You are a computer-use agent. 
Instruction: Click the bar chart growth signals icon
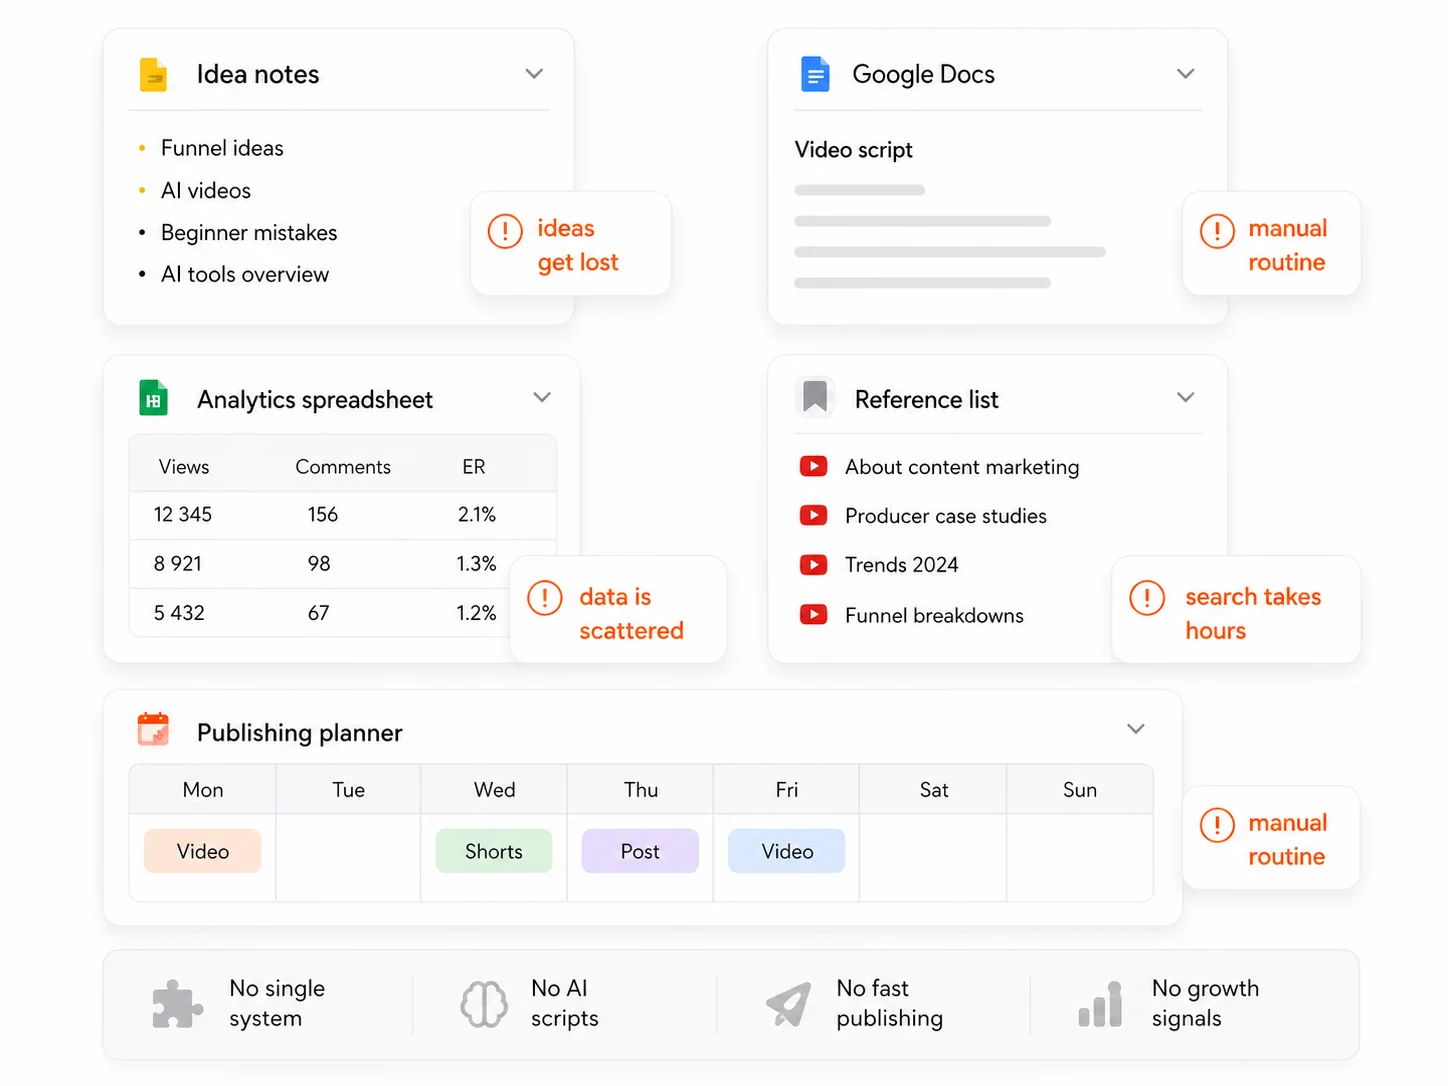pyautogui.click(x=1100, y=1004)
